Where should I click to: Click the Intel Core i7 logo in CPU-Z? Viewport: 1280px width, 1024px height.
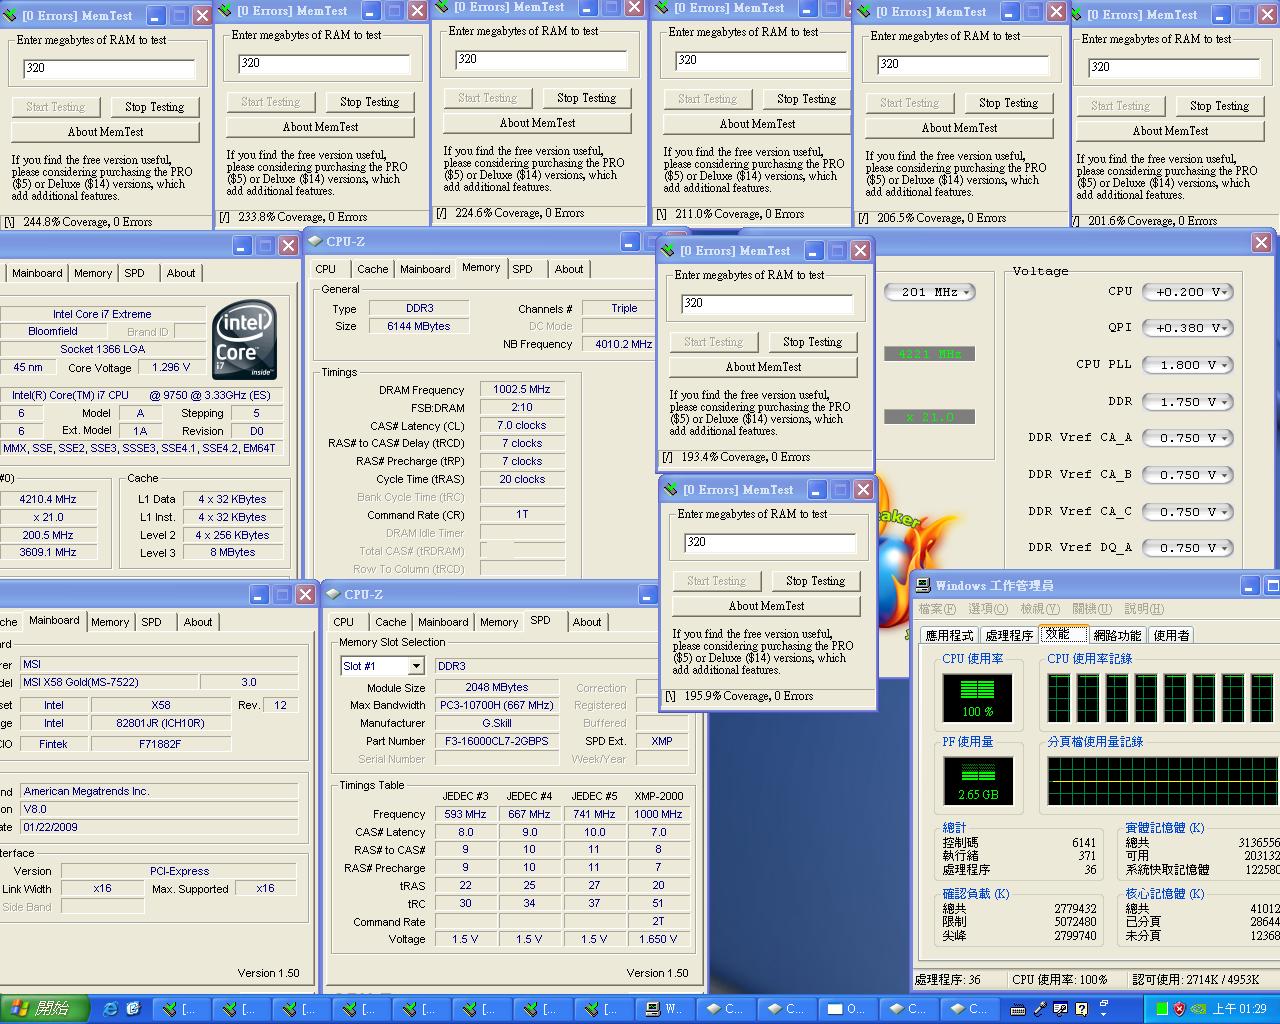pos(243,341)
